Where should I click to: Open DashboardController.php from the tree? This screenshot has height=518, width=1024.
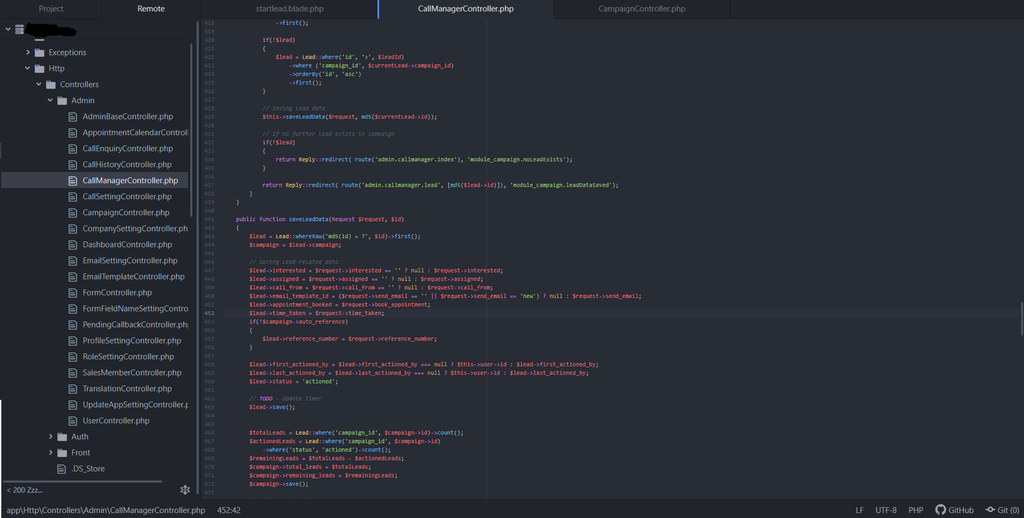pos(127,245)
